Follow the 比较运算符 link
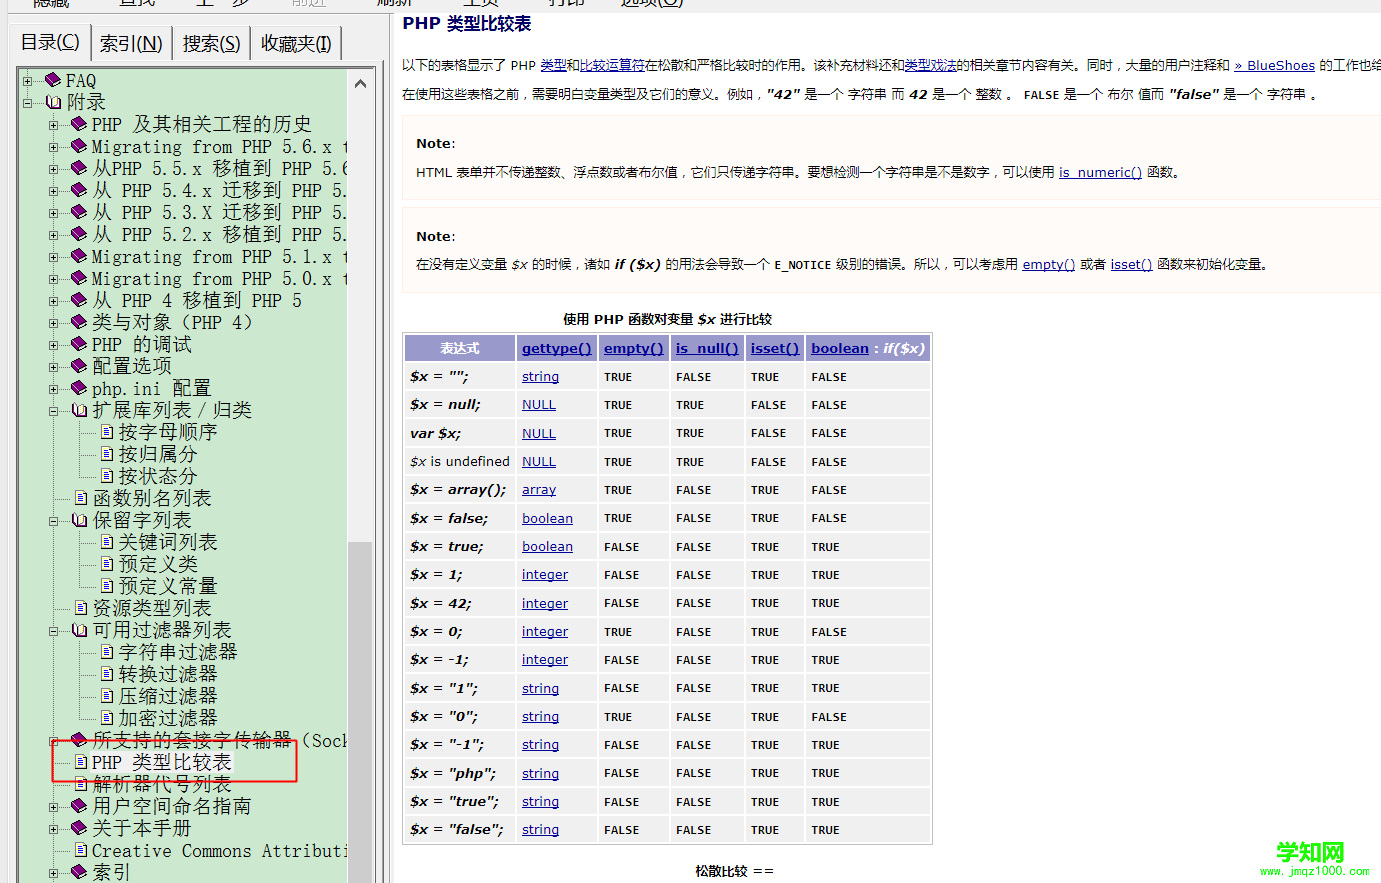This screenshot has height=883, width=1381. click(612, 65)
